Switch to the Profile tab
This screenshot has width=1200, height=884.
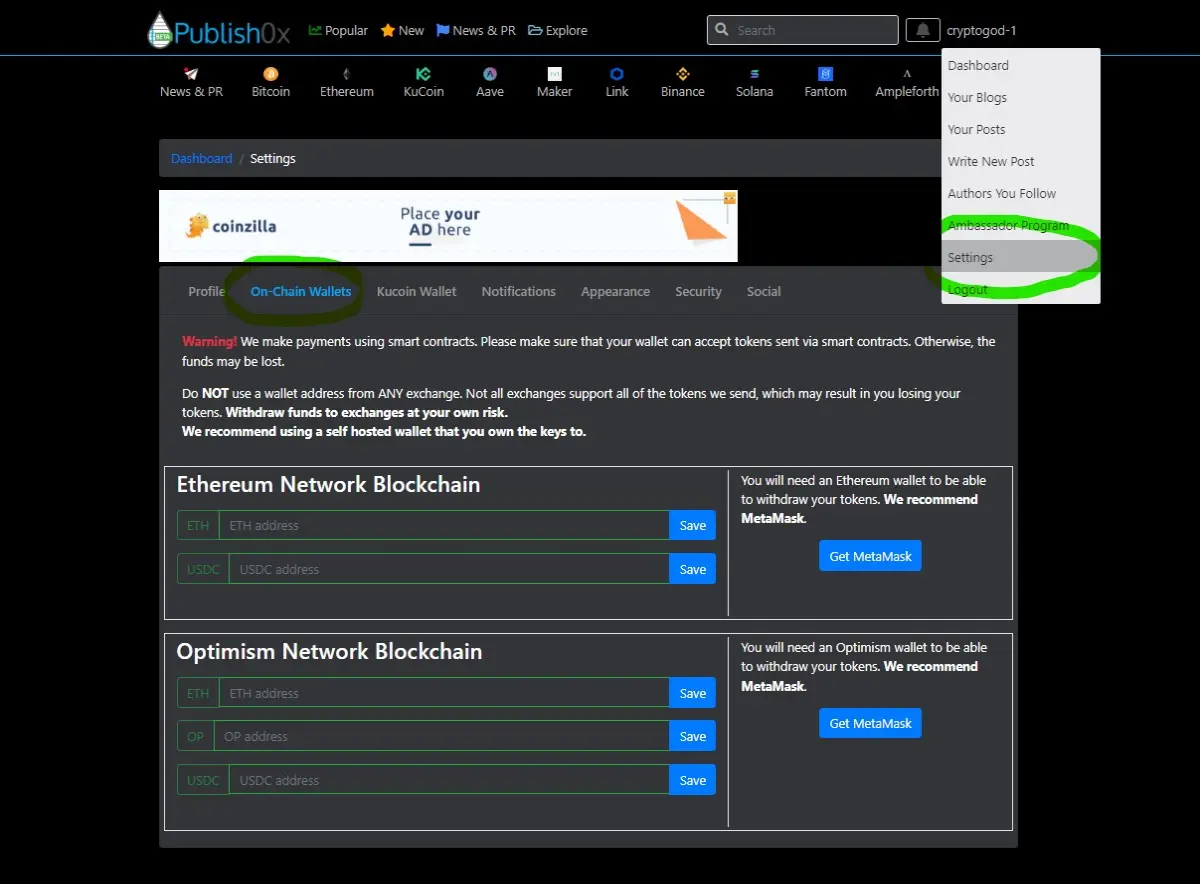[207, 291]
